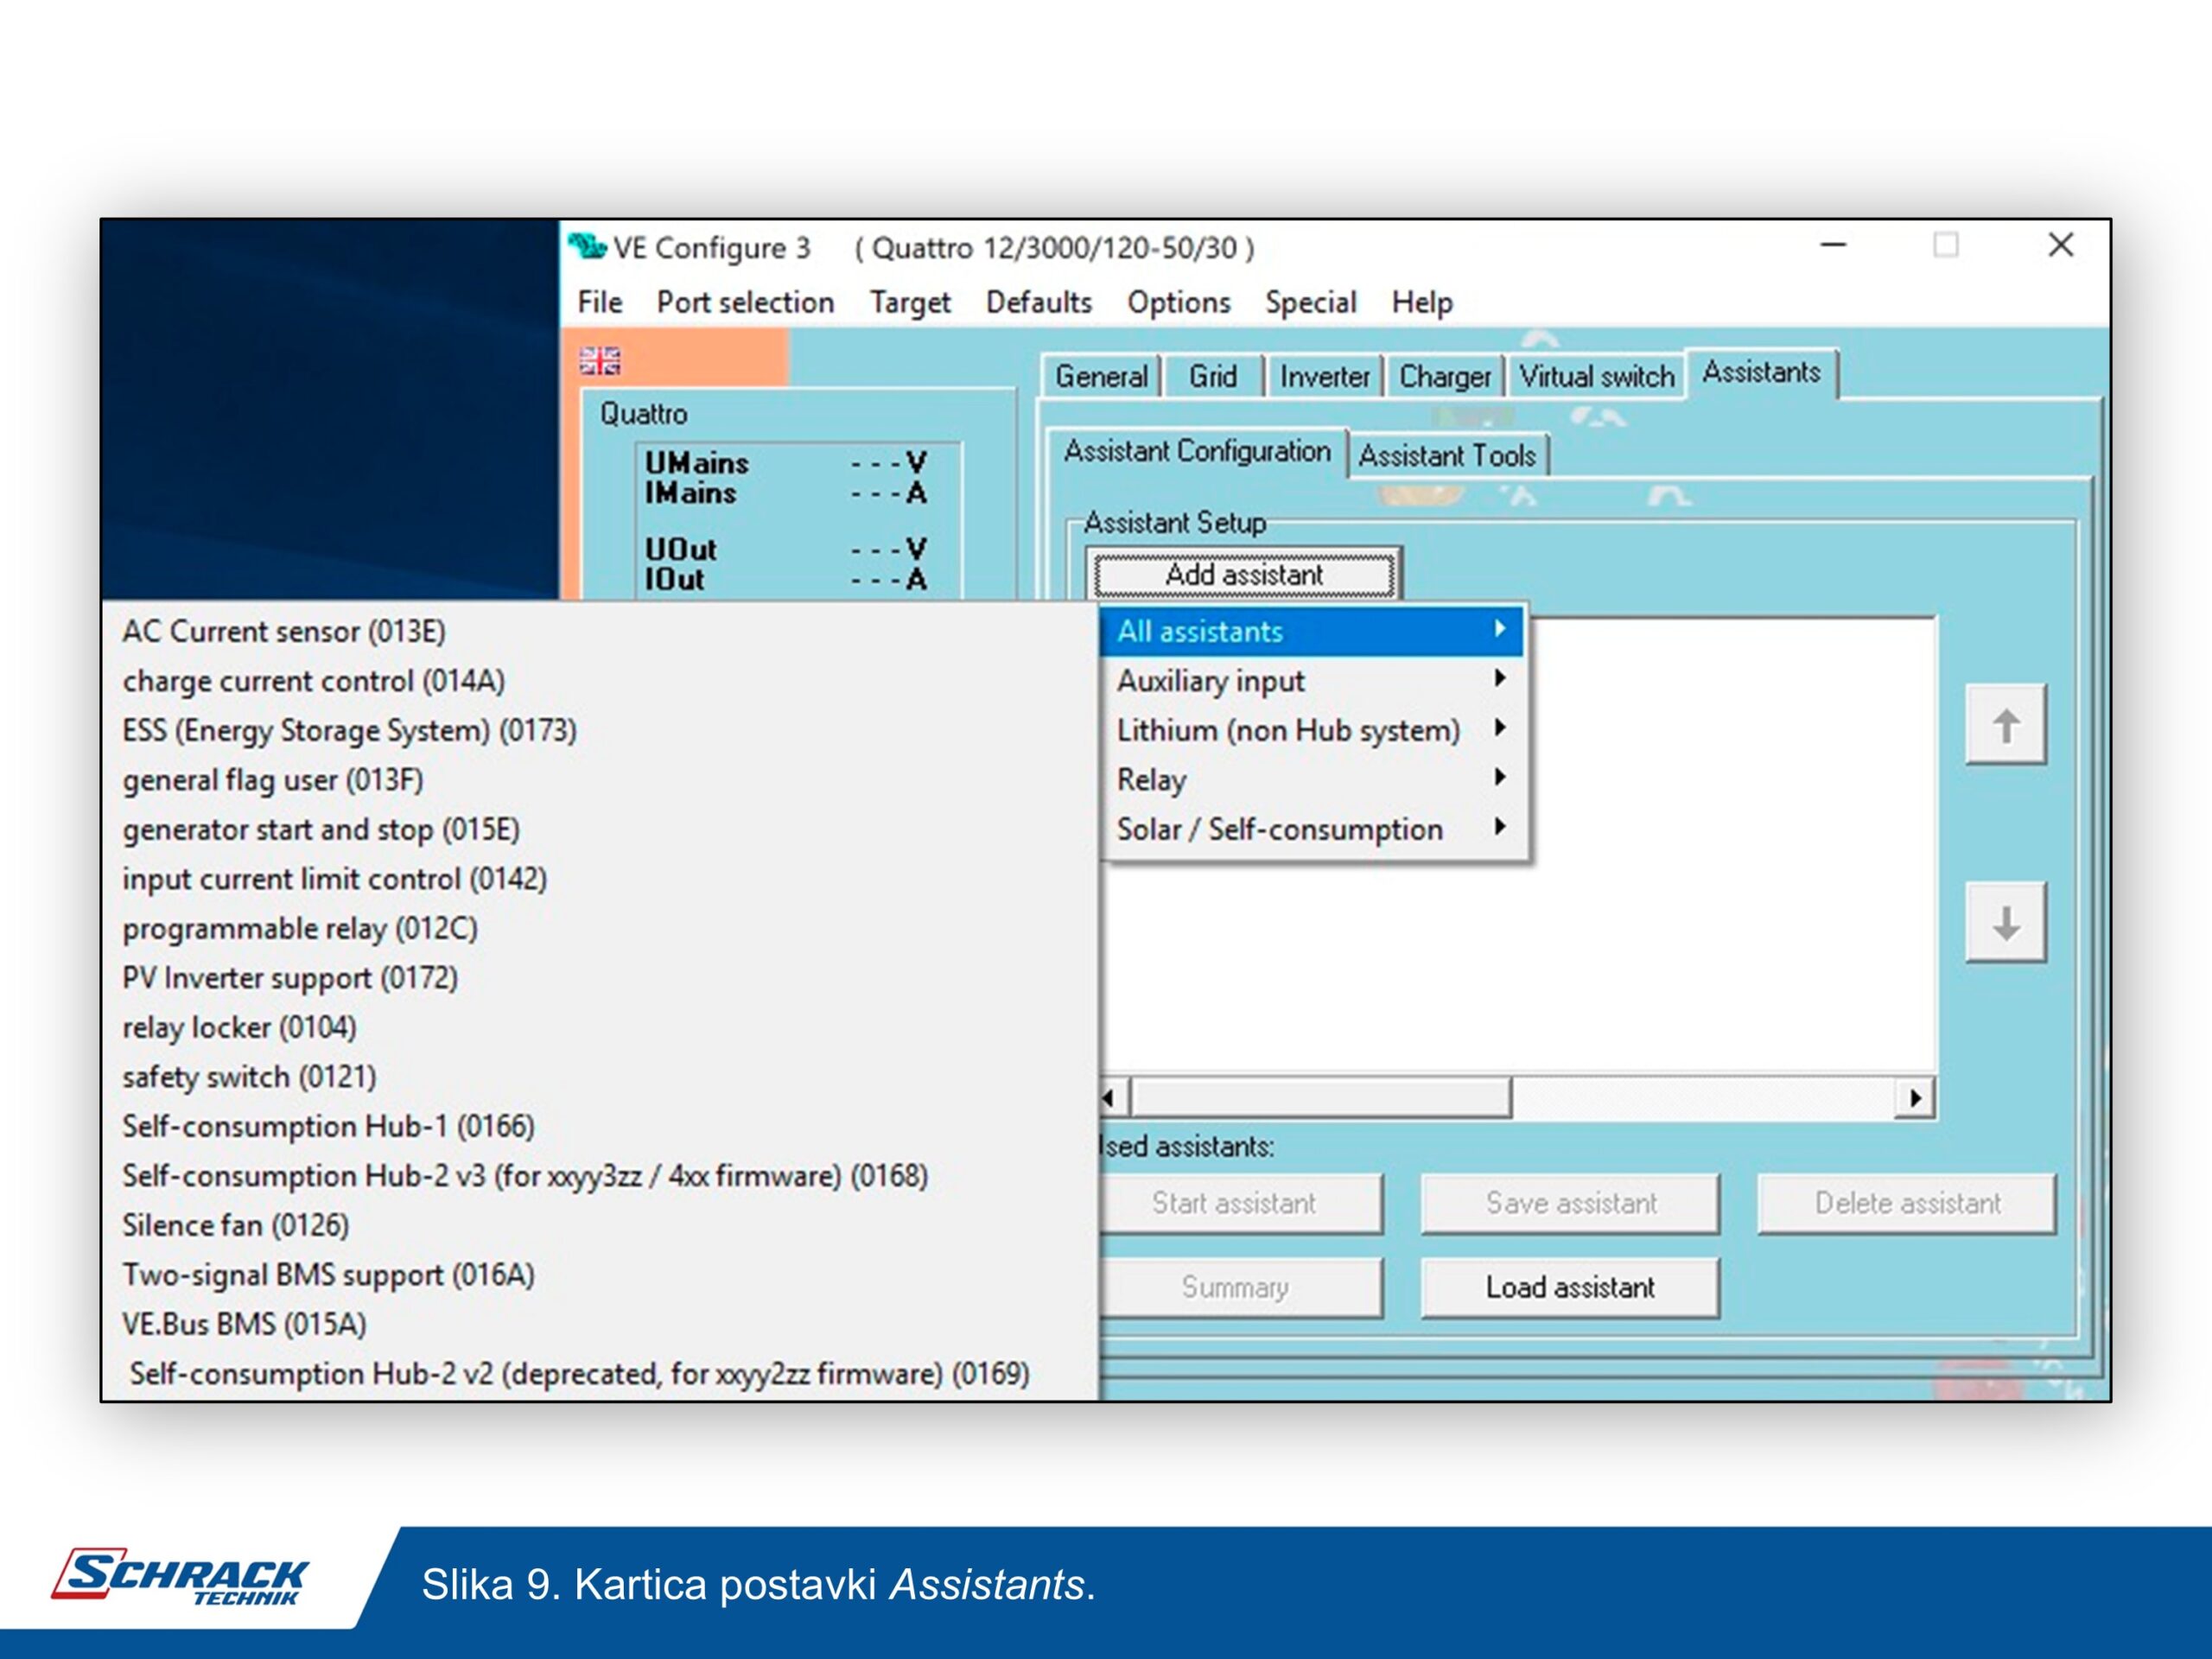Click the move assistant up arrow
This screenshot has height=1659, width=2212.
tap(2005, 726)
